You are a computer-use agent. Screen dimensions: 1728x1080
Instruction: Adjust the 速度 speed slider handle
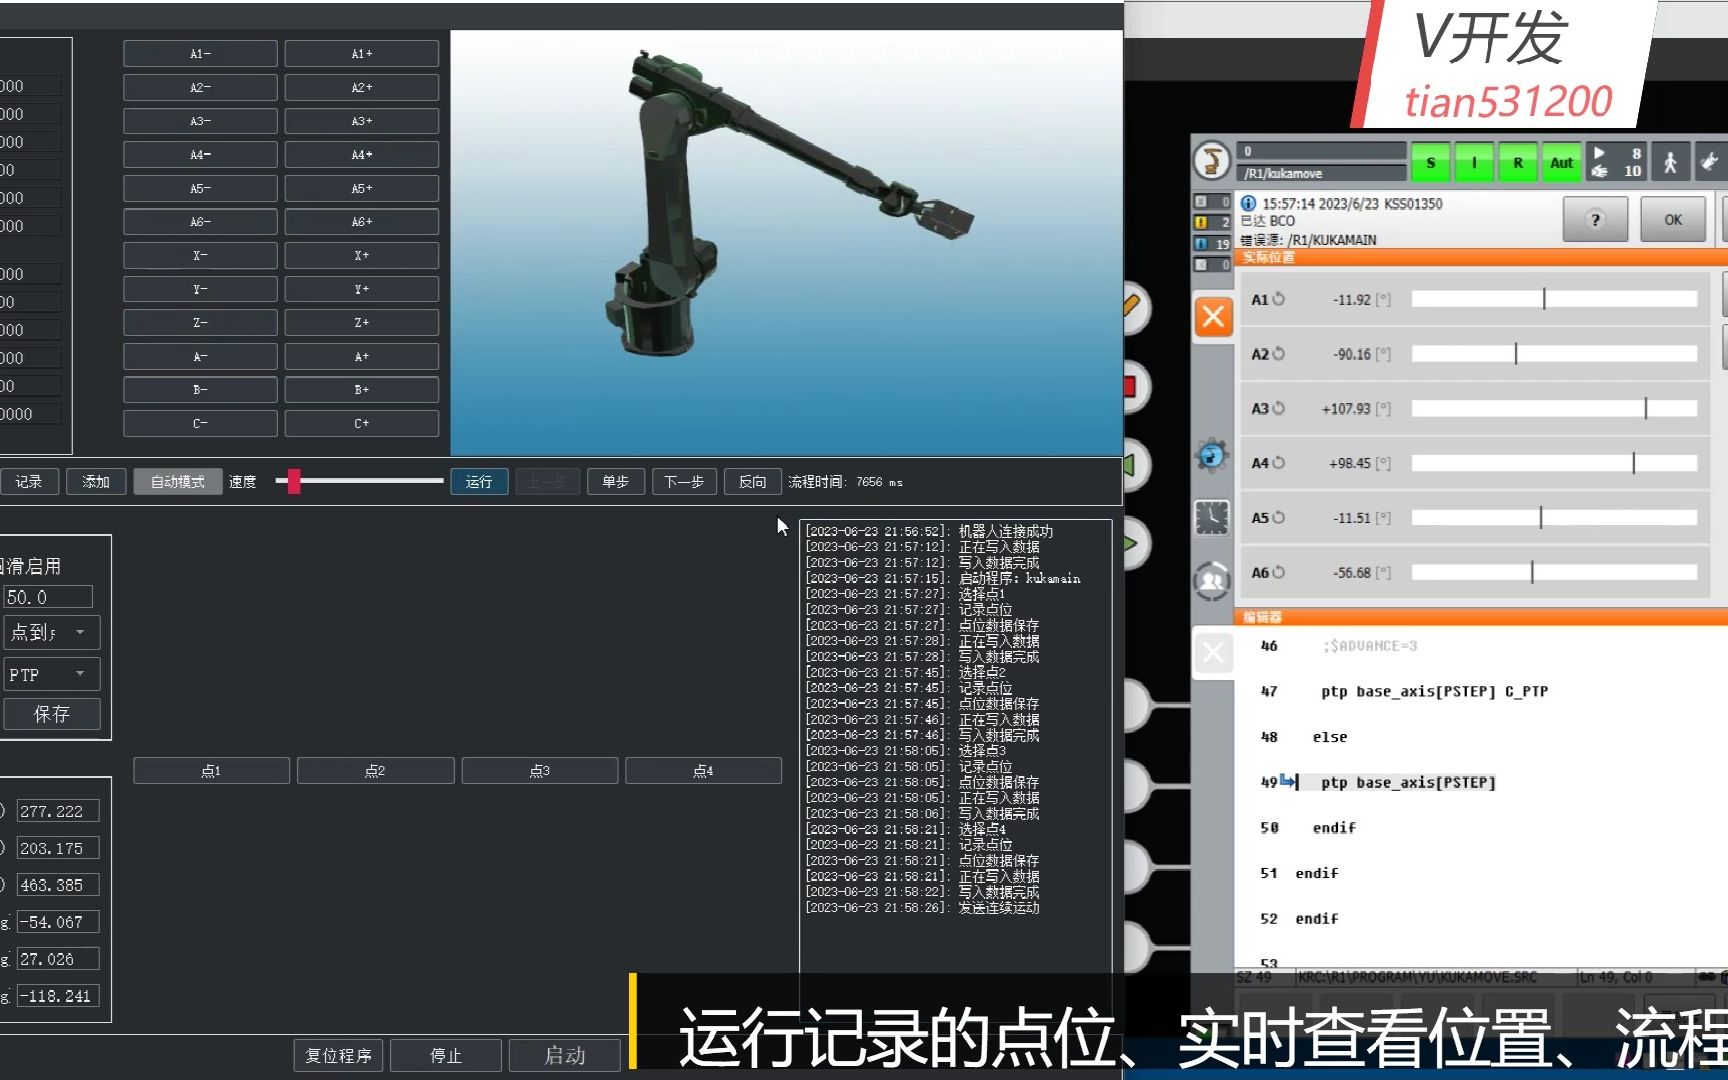point(294,481)
